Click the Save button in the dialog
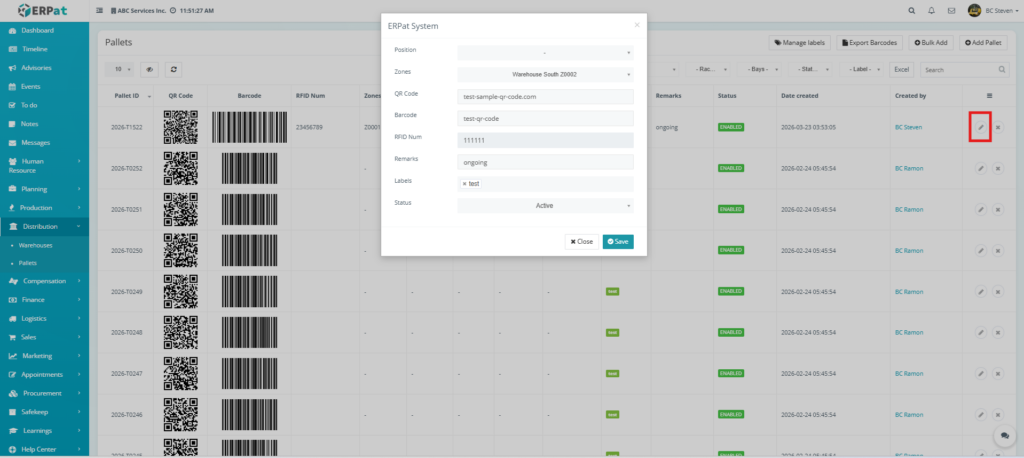 (618, 241)
